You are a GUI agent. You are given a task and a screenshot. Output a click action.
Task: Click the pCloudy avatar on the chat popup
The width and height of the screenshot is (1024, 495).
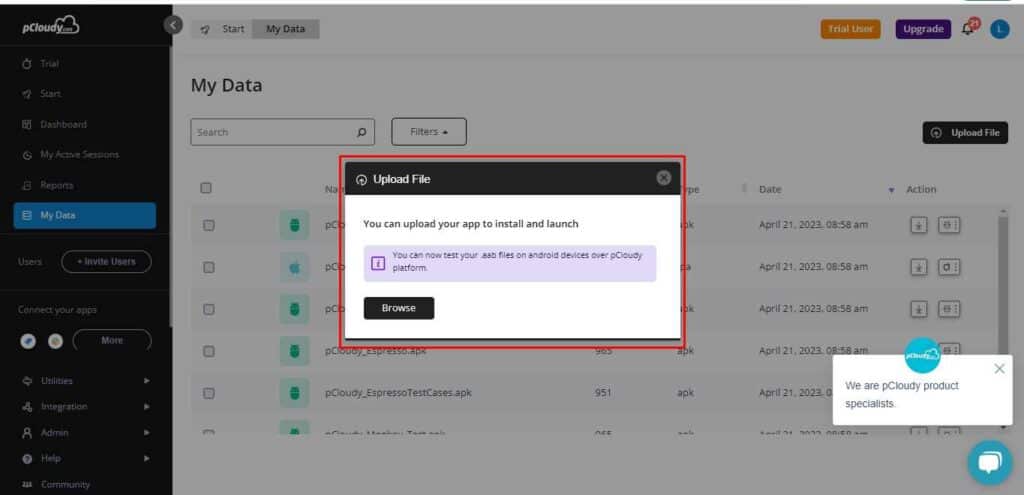click(x=922, y=355)
